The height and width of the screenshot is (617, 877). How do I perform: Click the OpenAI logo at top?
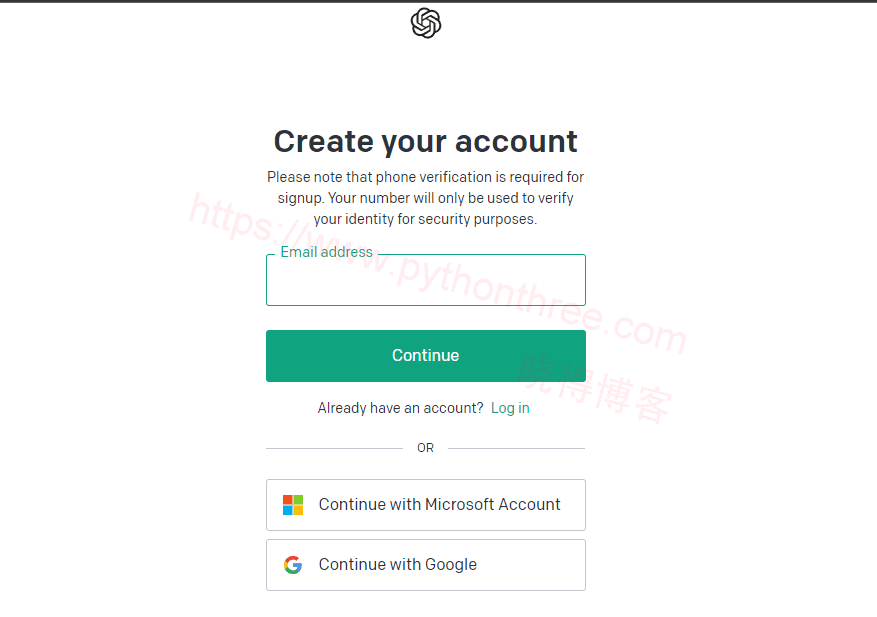426,23
